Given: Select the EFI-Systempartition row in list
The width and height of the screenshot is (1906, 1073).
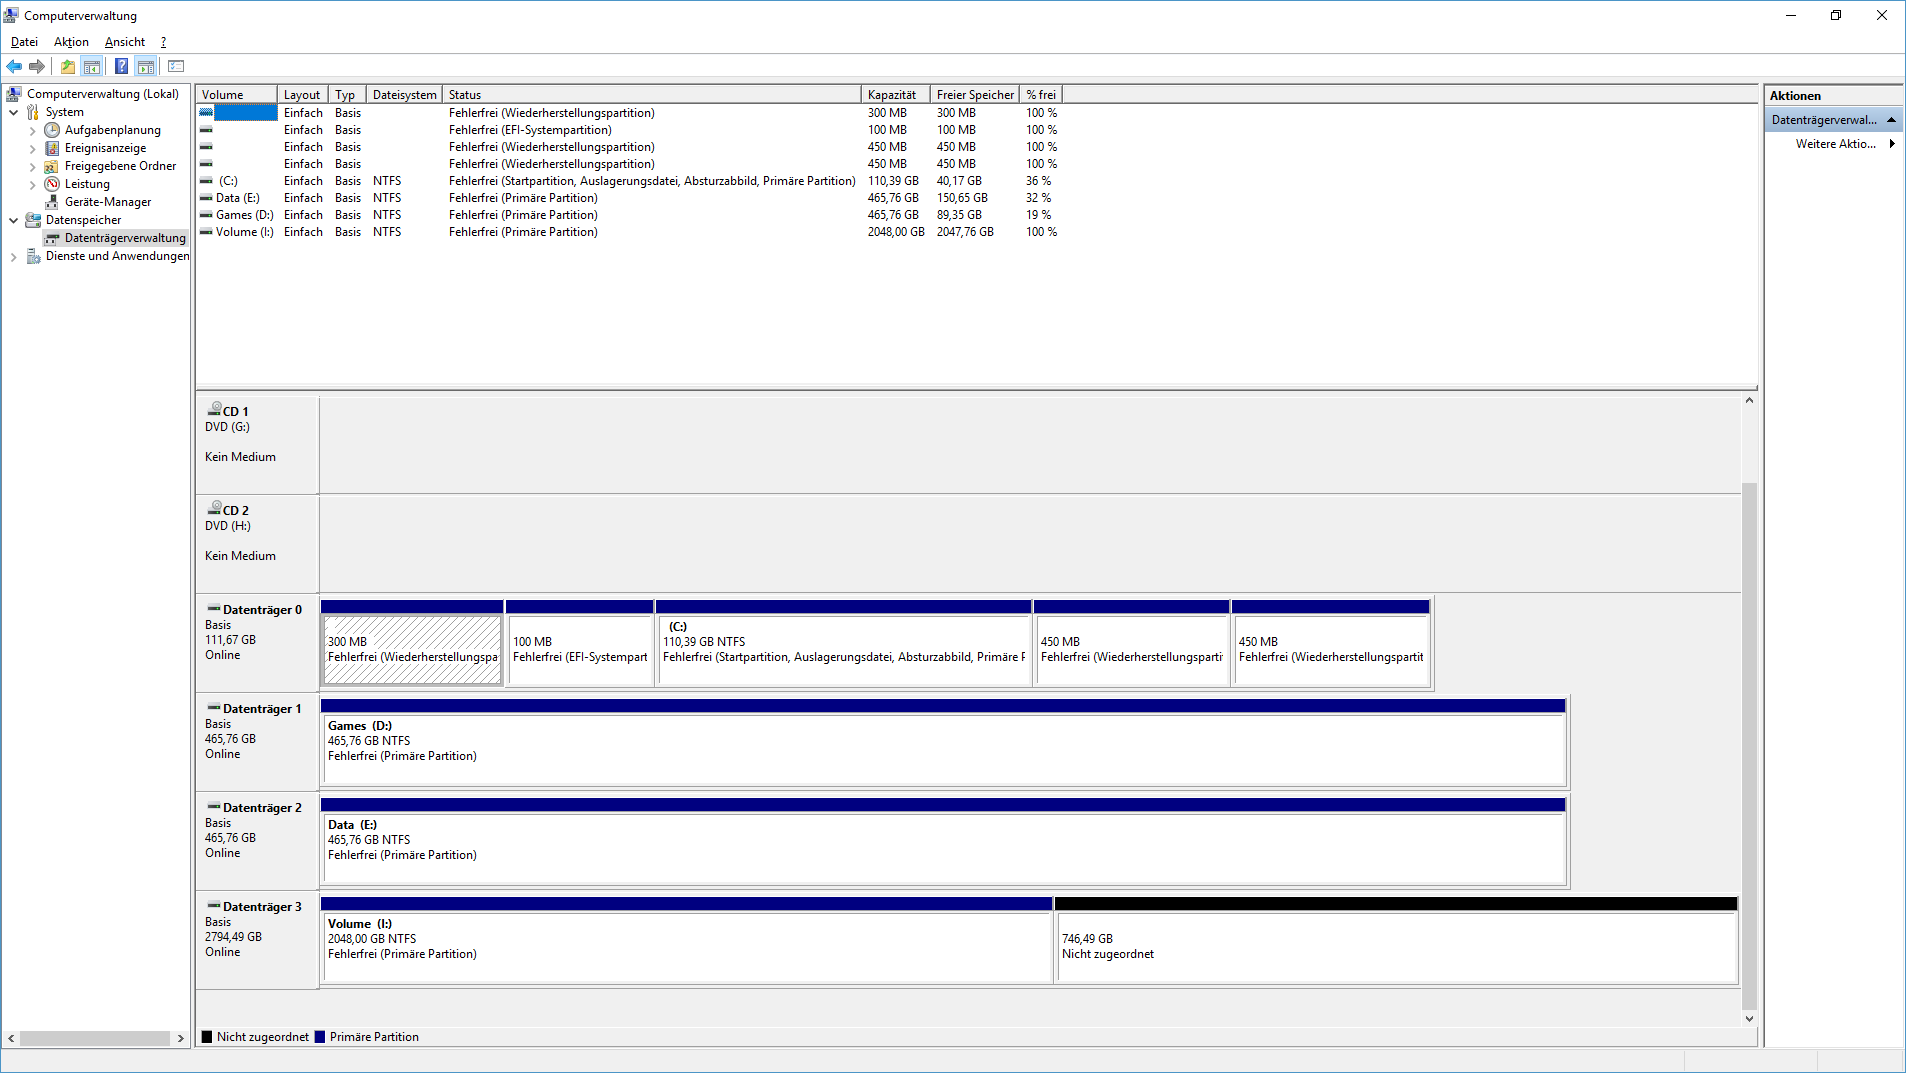Looking at the screenshot, I should point(628,130).
